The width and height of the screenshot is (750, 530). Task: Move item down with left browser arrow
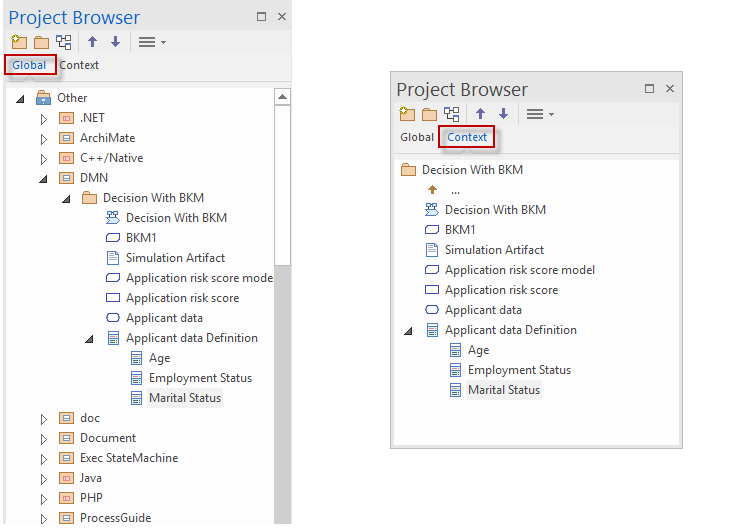coord(115,42)
